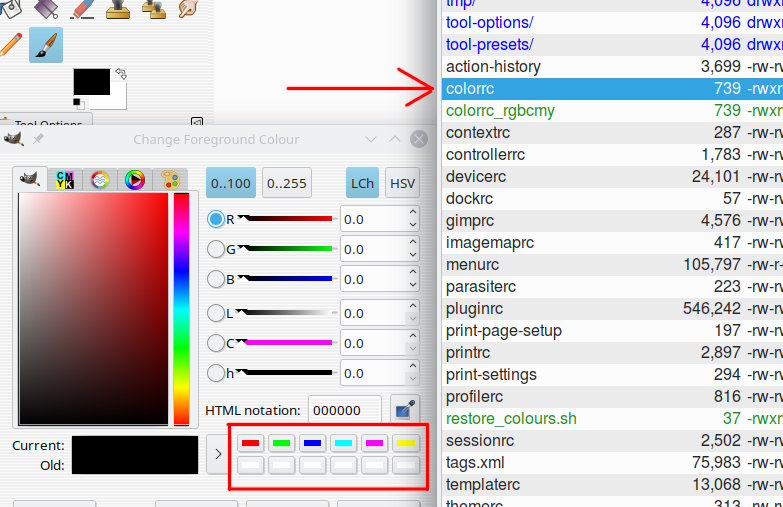Select the h hue radio button
The width and height of the screenshot is (783, 507).
coord(216,373)
